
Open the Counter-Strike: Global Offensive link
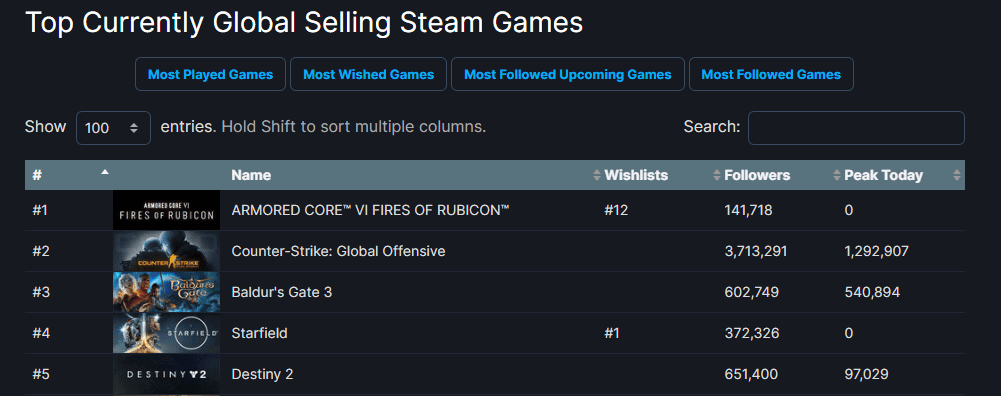[x=338, y=251]
